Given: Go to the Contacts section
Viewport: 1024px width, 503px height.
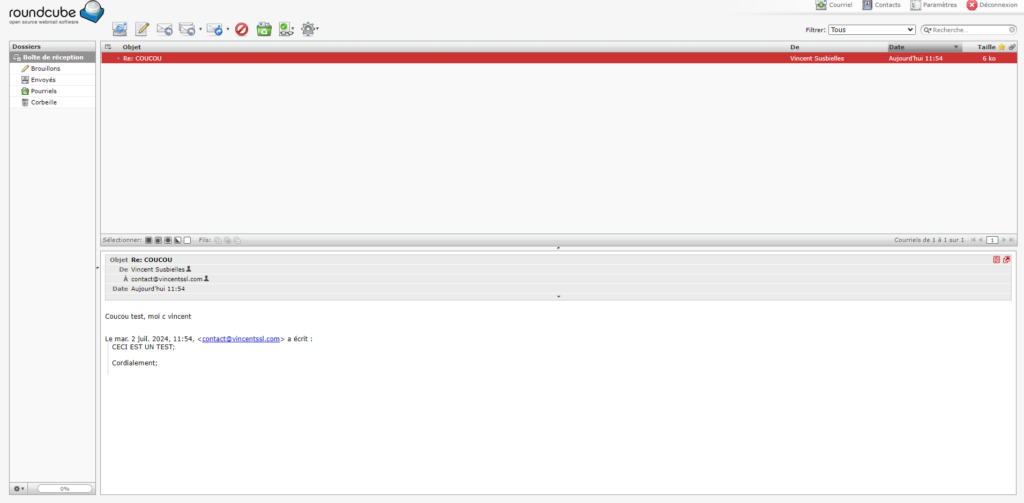Looking at the screenshot, I should coord(880,6).
